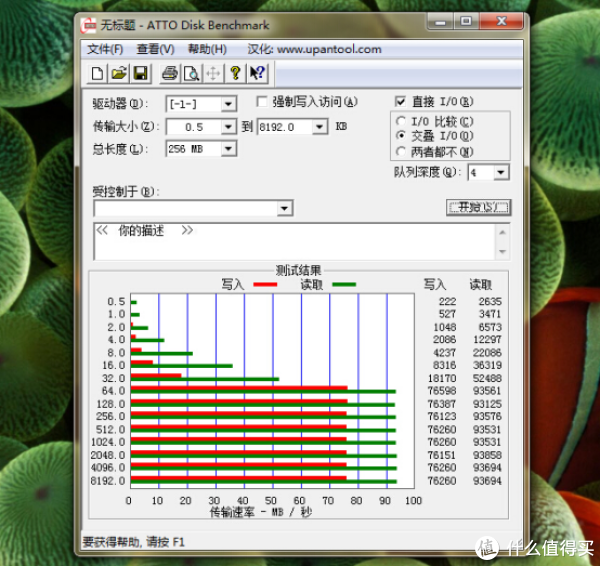Expand the transfer size end 8192.0 dropdown
This screenshot has width=600, height=566.
pos(320,127)
